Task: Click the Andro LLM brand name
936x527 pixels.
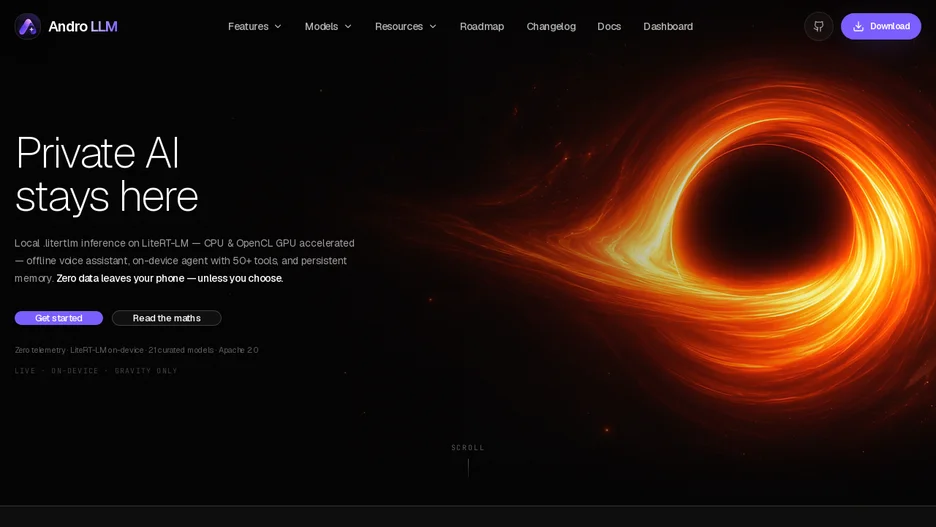Action: point(83,26)
